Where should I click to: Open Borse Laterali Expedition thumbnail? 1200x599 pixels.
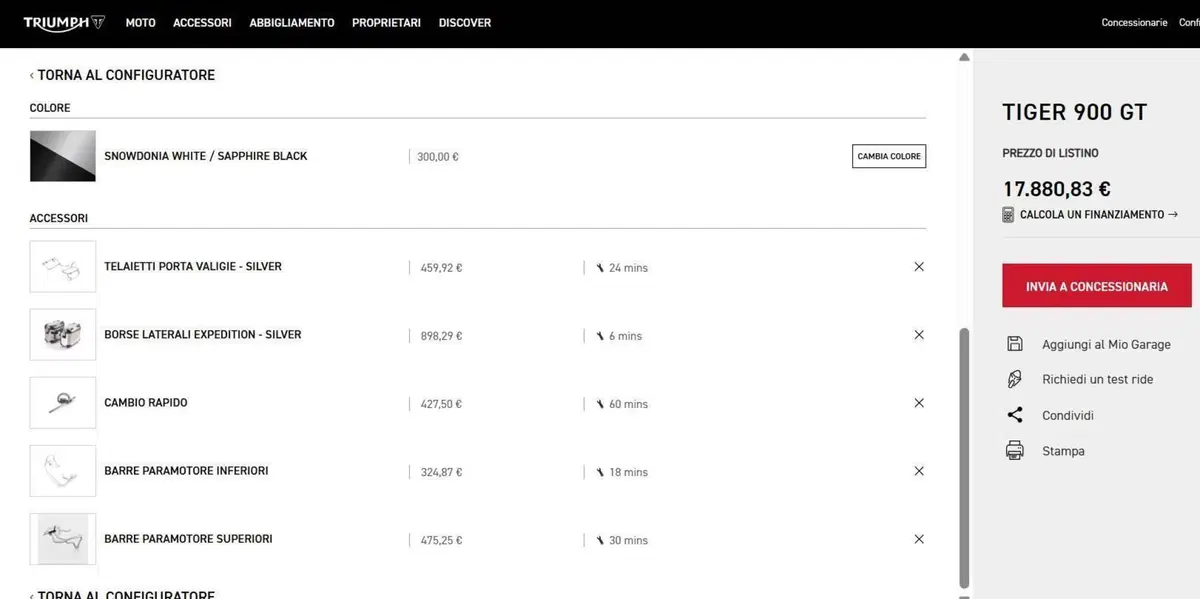point(63,335)
